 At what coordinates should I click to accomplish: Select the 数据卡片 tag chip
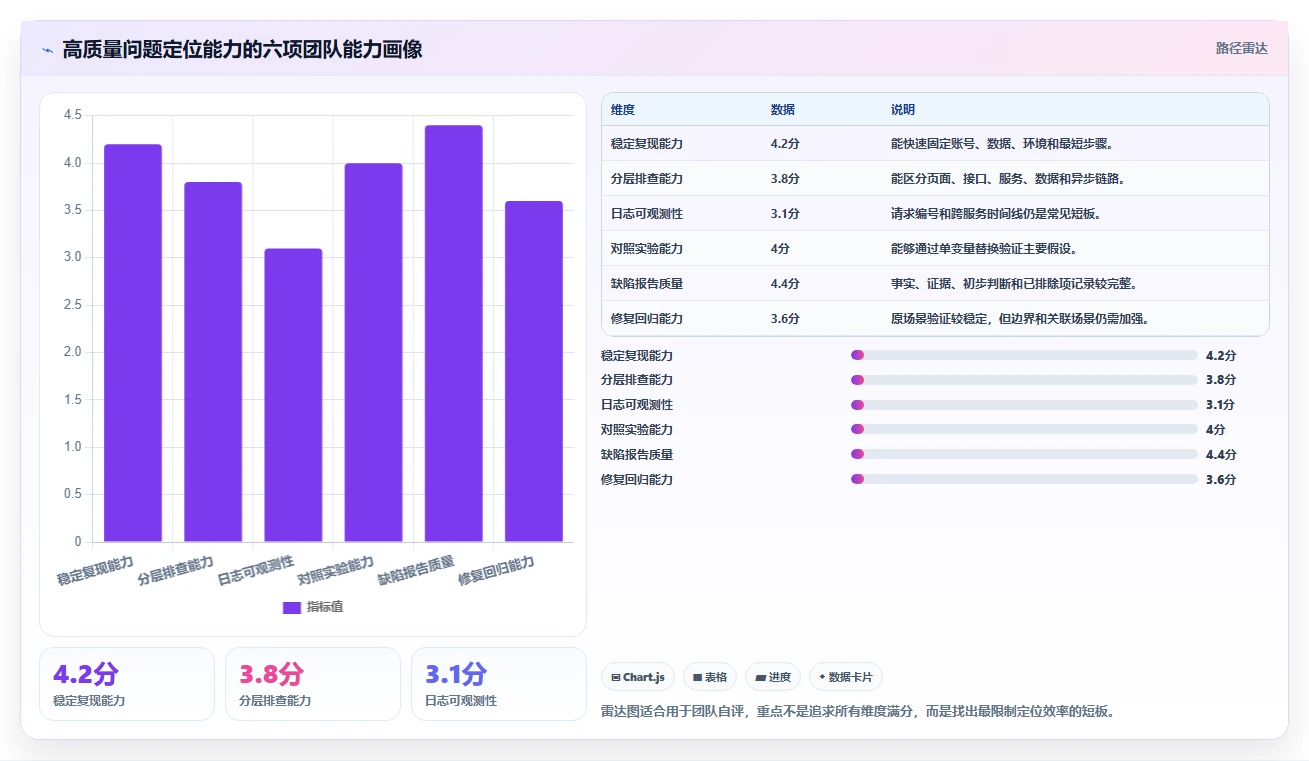click(x=846, y=677)
